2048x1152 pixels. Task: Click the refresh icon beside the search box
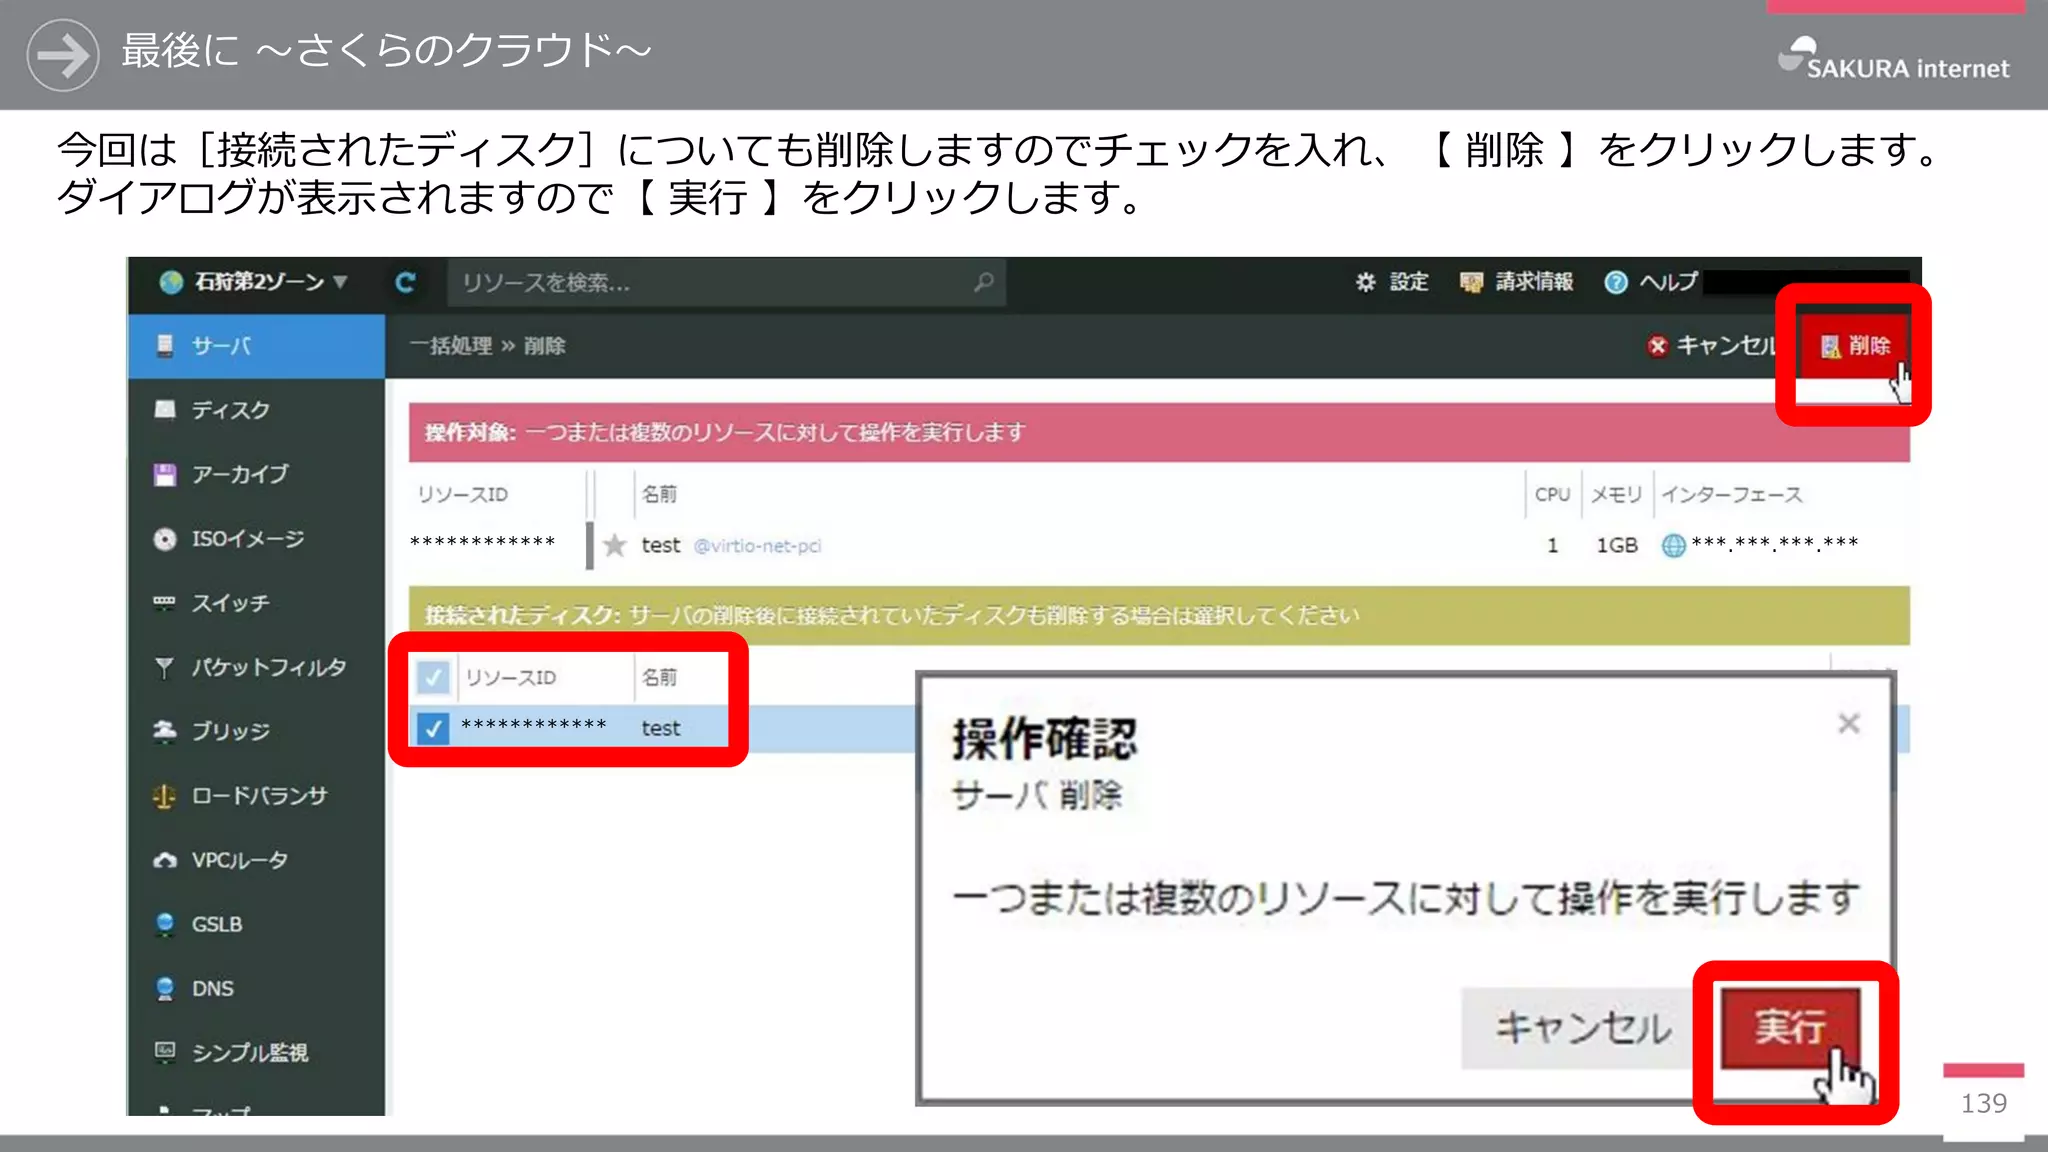click(x=405, y=283)
